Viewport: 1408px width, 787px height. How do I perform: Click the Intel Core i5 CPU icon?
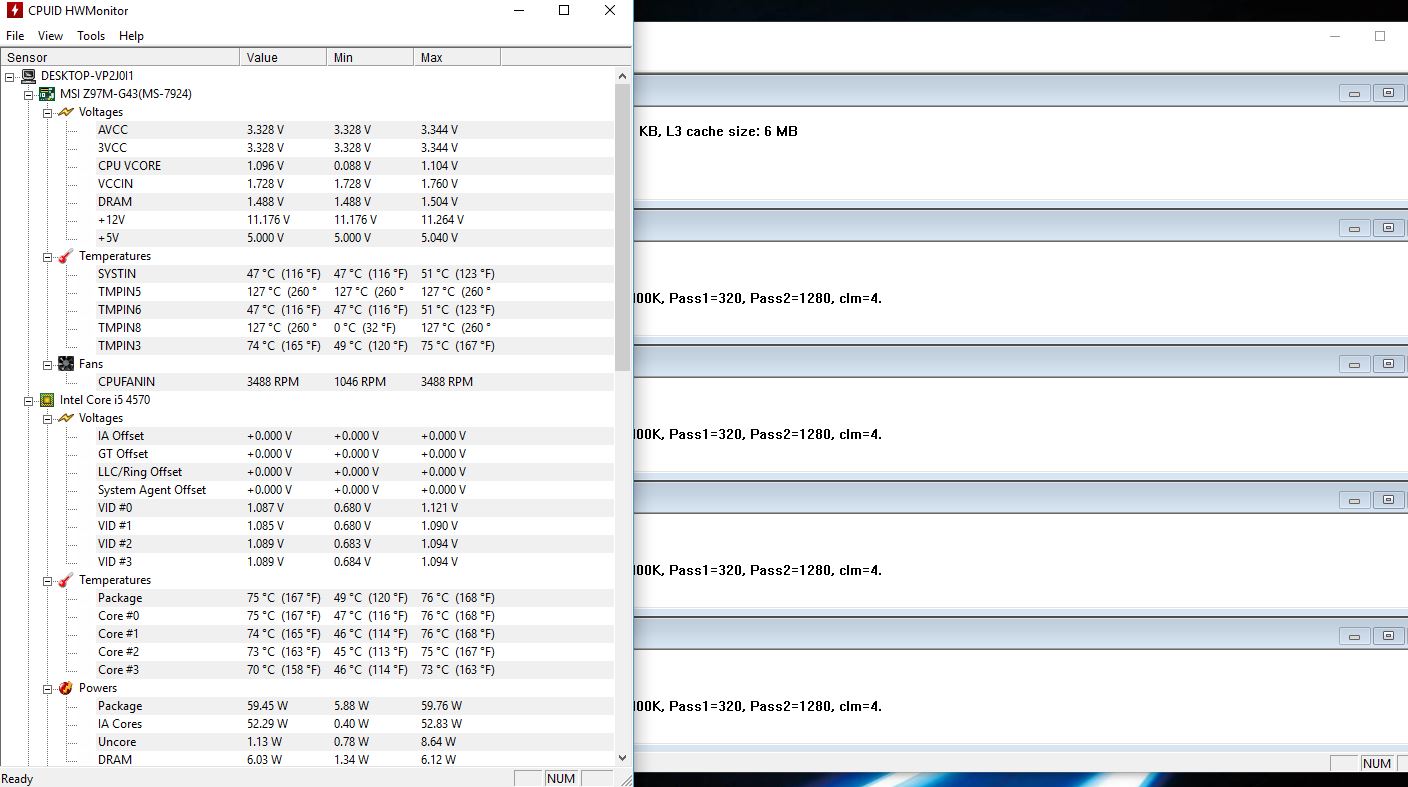point(47,400)
